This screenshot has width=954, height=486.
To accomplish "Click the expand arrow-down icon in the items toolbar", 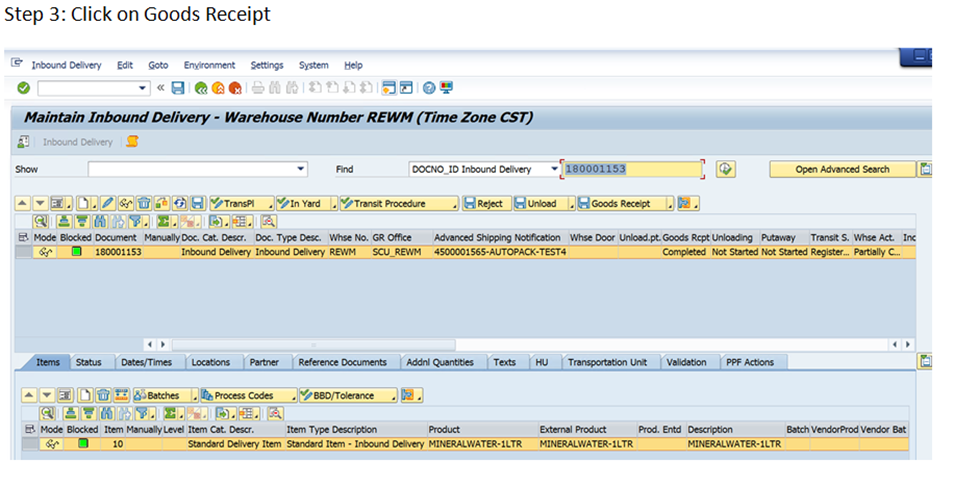I will 47,395.
